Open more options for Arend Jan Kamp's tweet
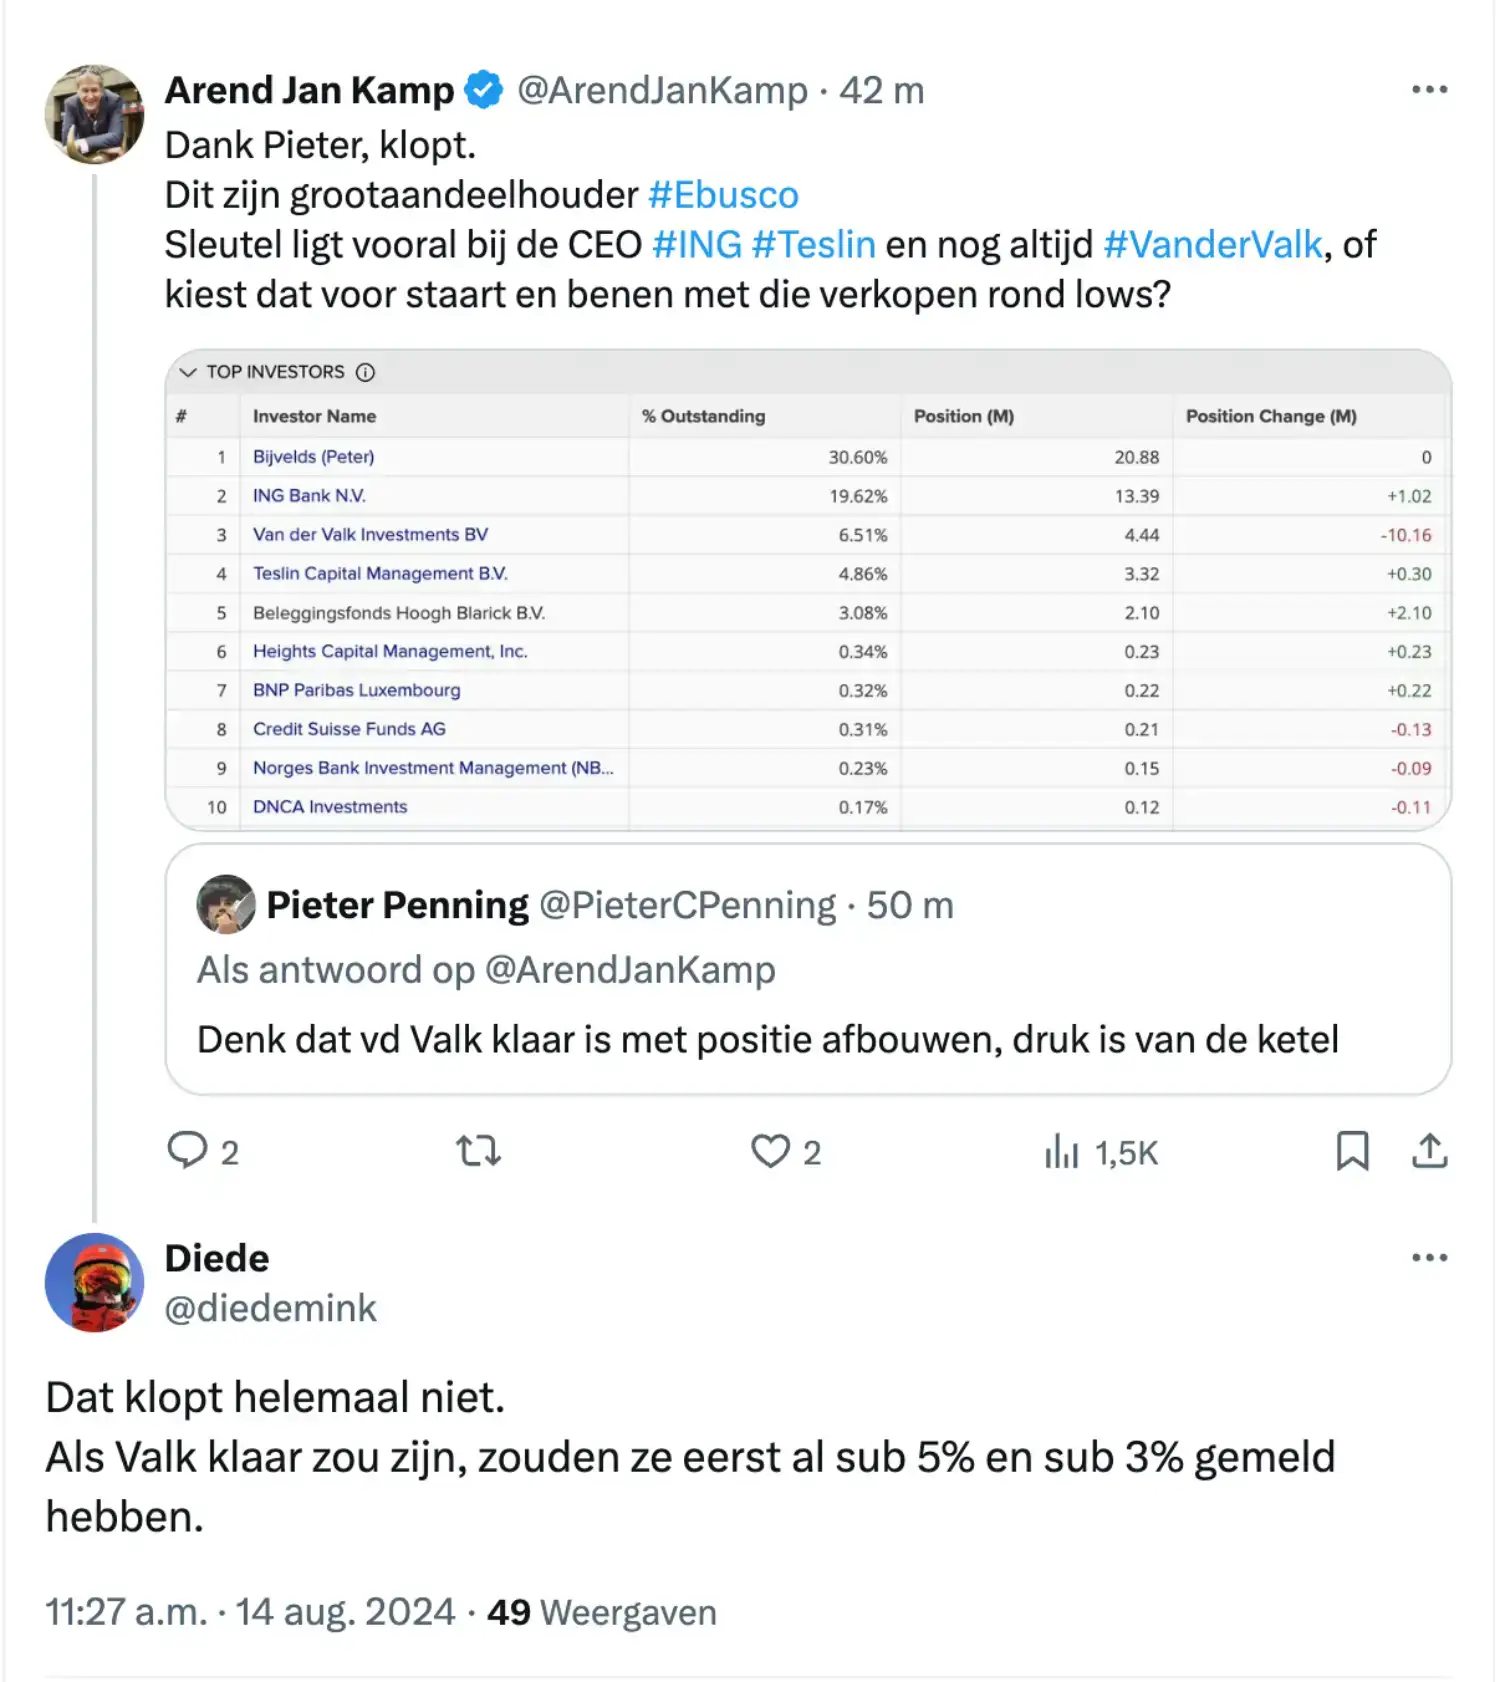The width and height of the screenshot is (1500, 1682). coord(1429,90)
